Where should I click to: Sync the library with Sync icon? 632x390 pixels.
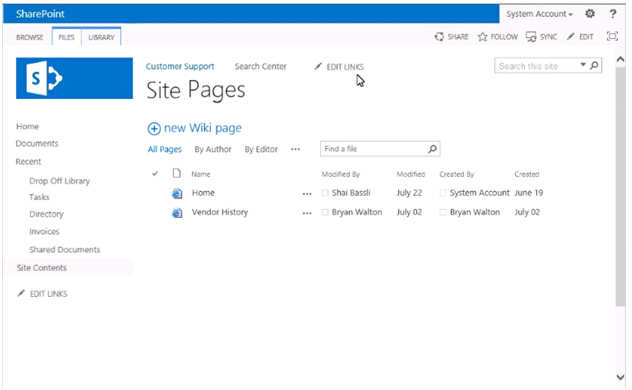point(531,37)
